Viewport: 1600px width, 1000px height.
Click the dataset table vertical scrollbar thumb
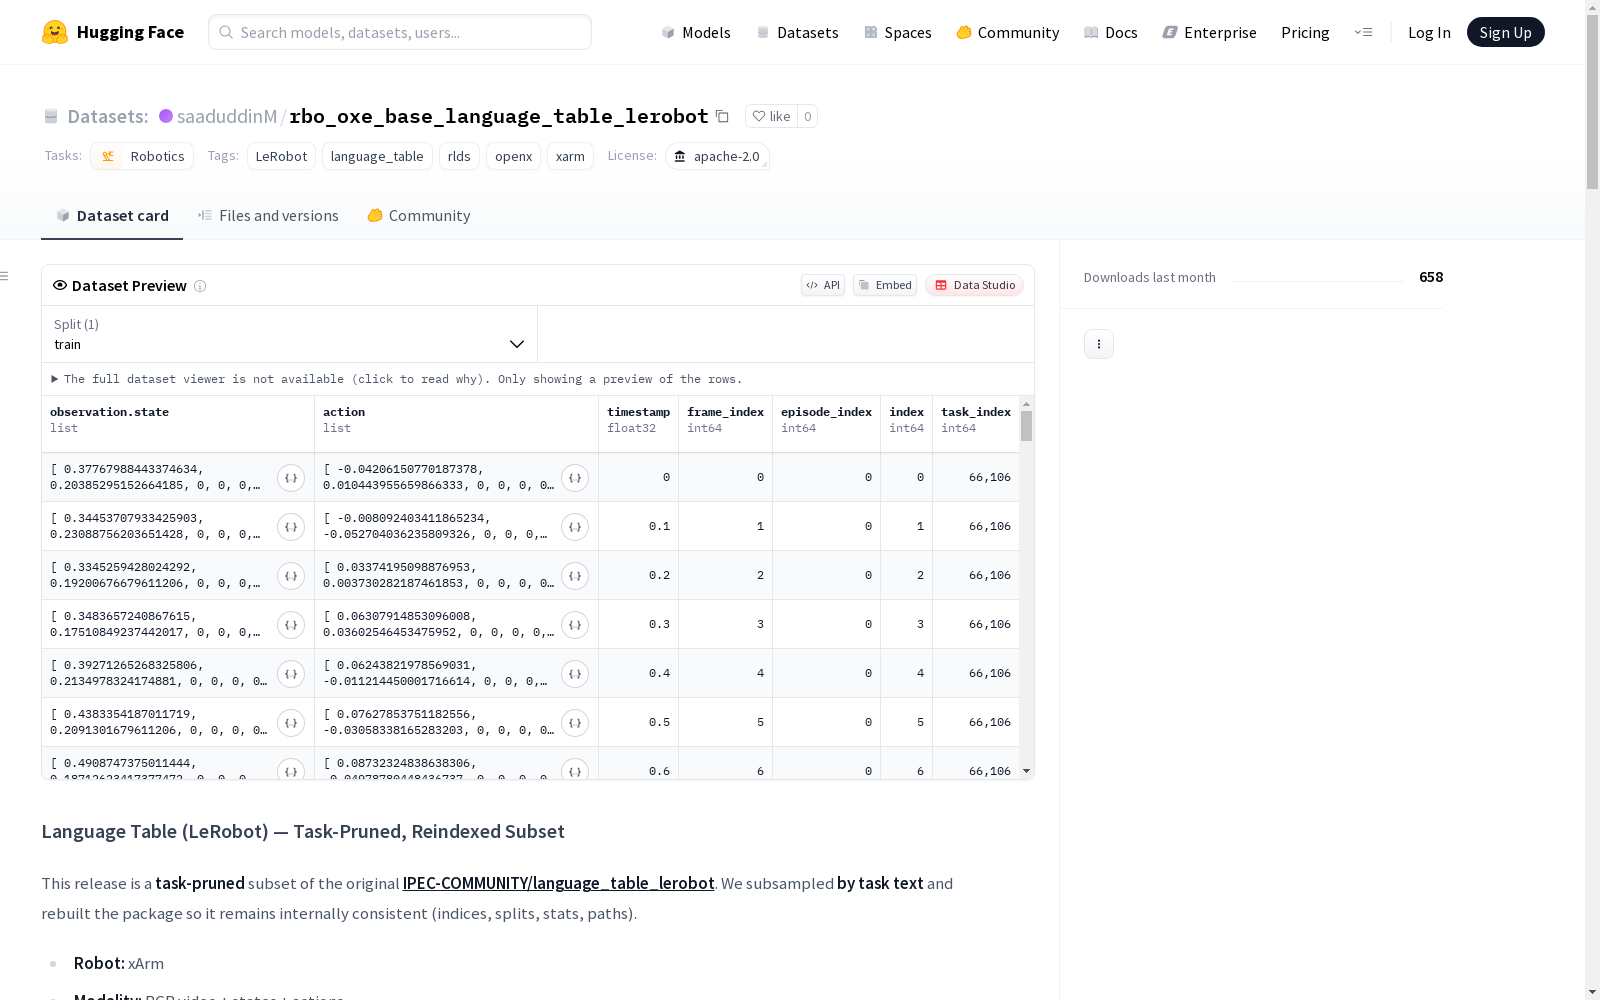pos(1026,426)
